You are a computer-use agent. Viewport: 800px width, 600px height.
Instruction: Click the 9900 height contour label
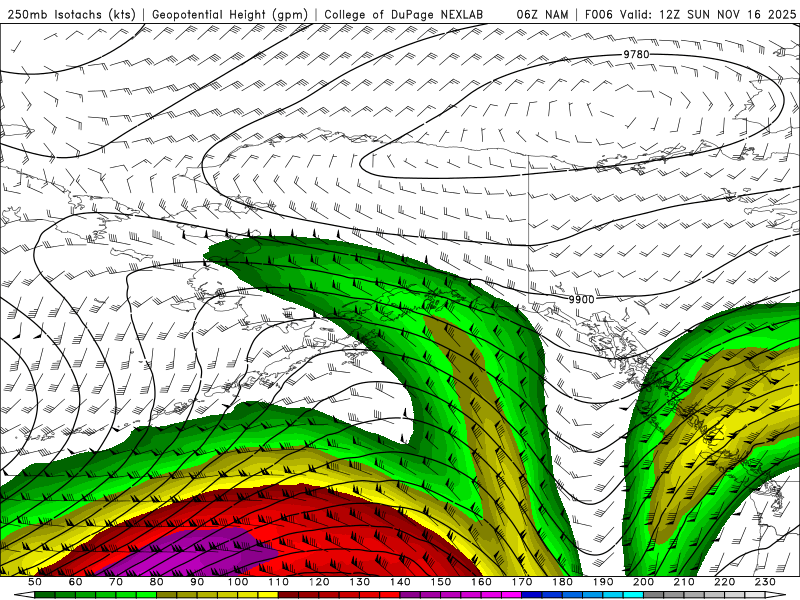coord(582,299)
